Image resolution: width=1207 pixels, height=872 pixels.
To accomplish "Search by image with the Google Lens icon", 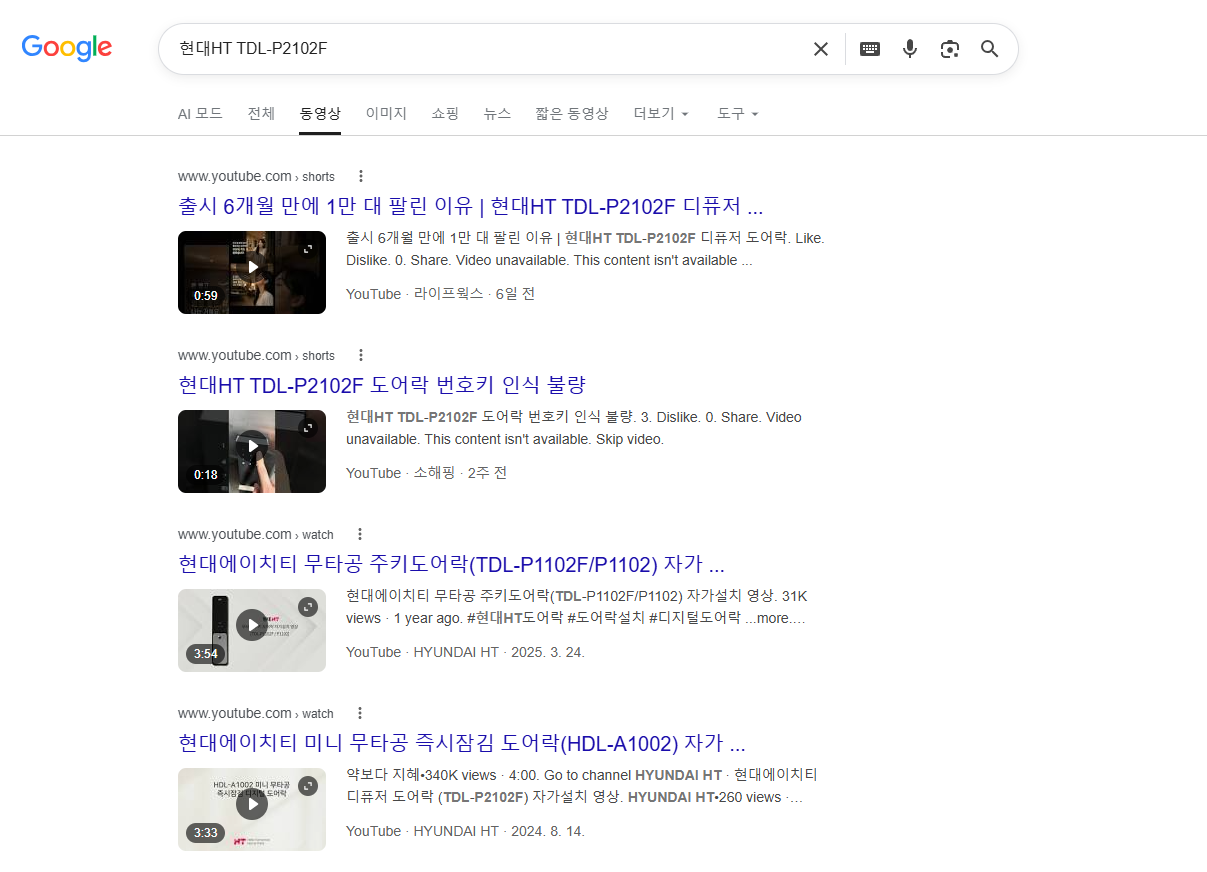I will (950, 49).
